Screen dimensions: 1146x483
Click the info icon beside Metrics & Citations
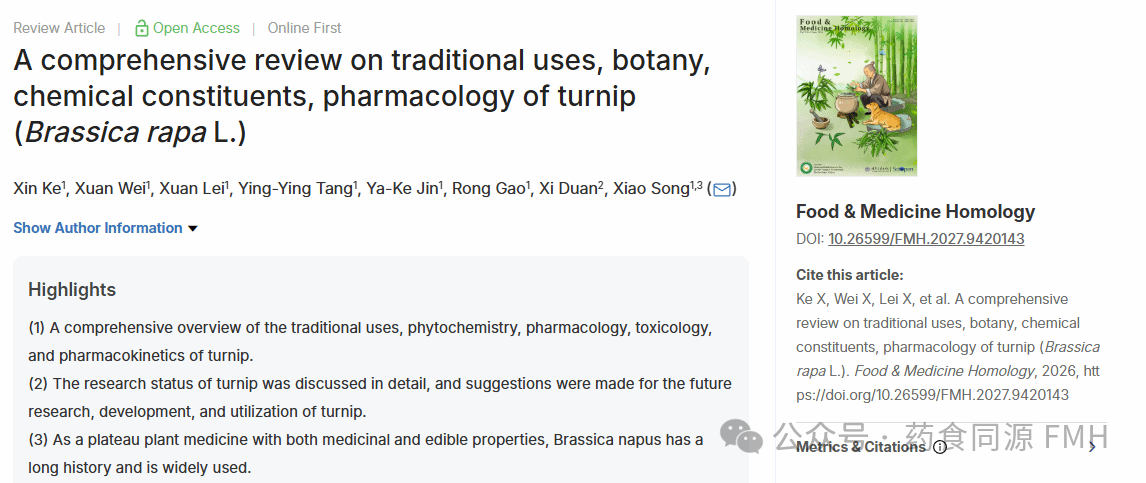coord(940,447)
